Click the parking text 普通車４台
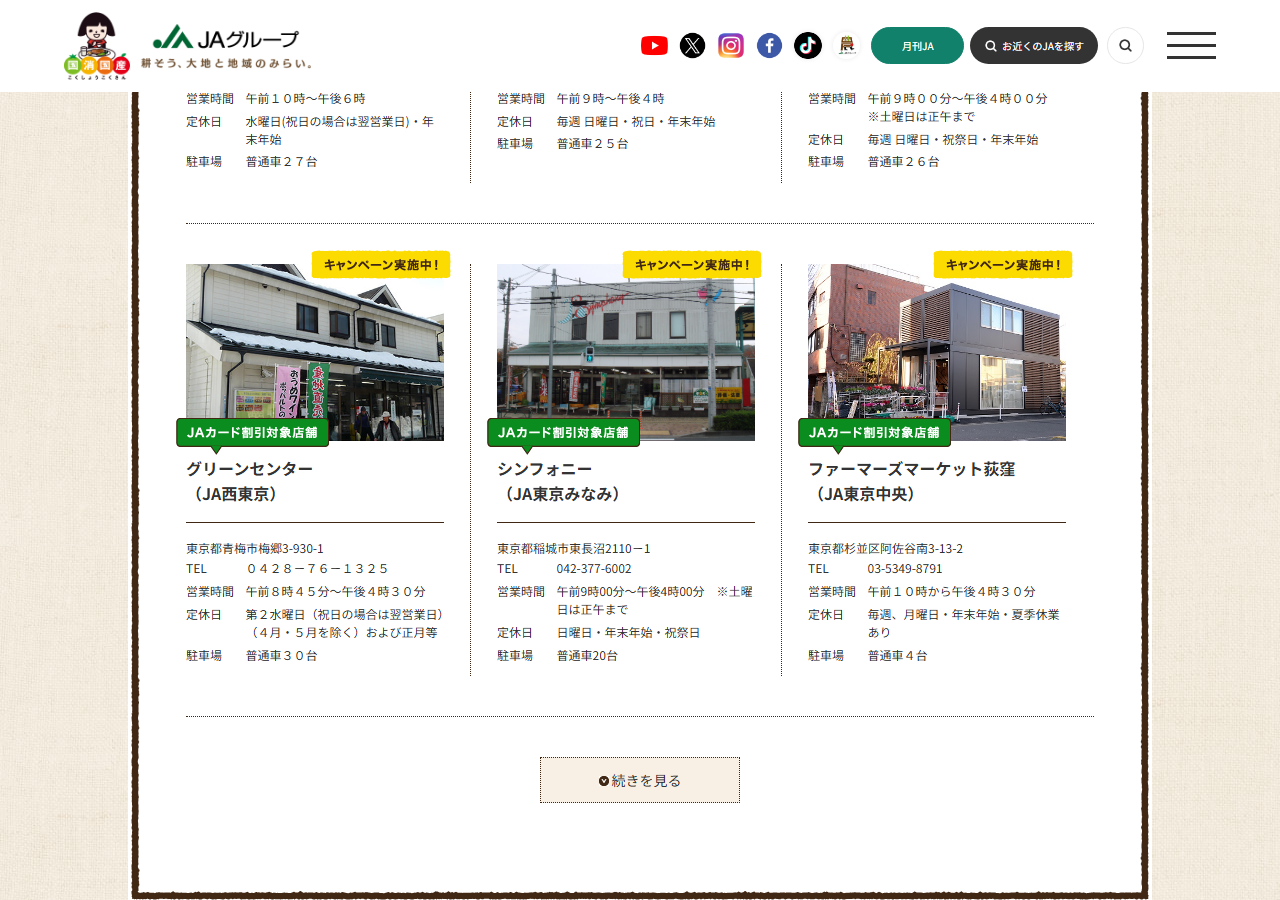 (898, 655)
